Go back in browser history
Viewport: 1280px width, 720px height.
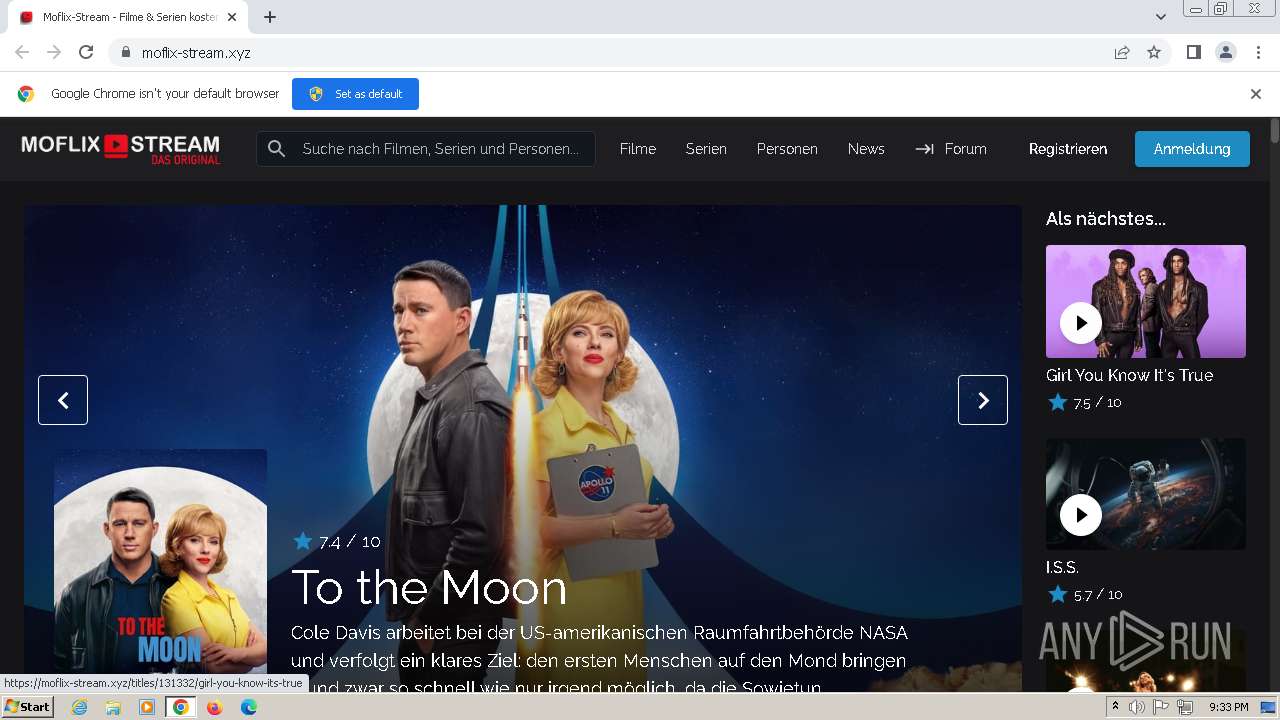[22, 52]
